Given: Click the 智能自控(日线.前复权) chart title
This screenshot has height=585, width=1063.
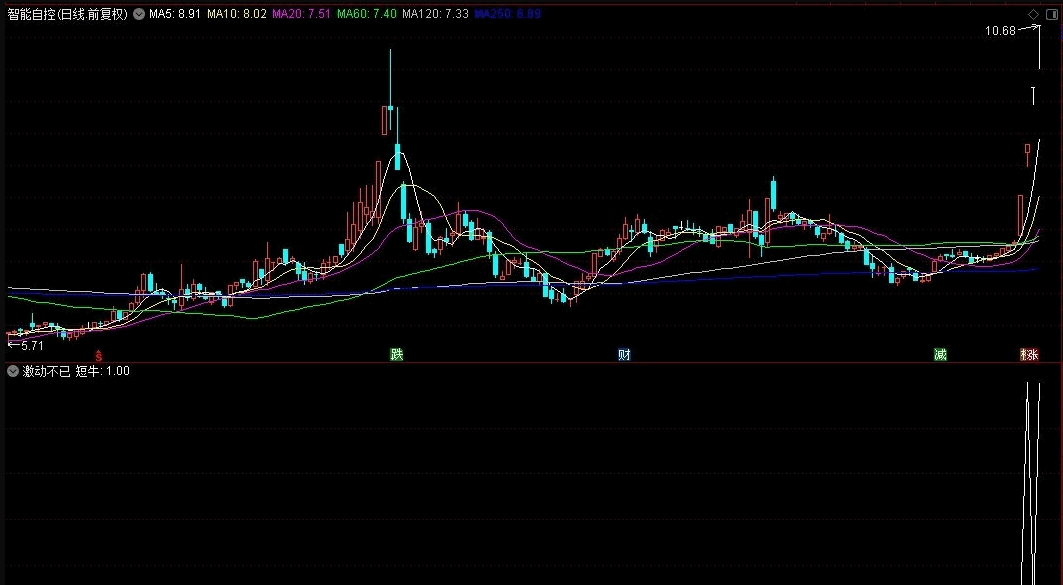Looking at the screenshot, I should pos(68,14).
